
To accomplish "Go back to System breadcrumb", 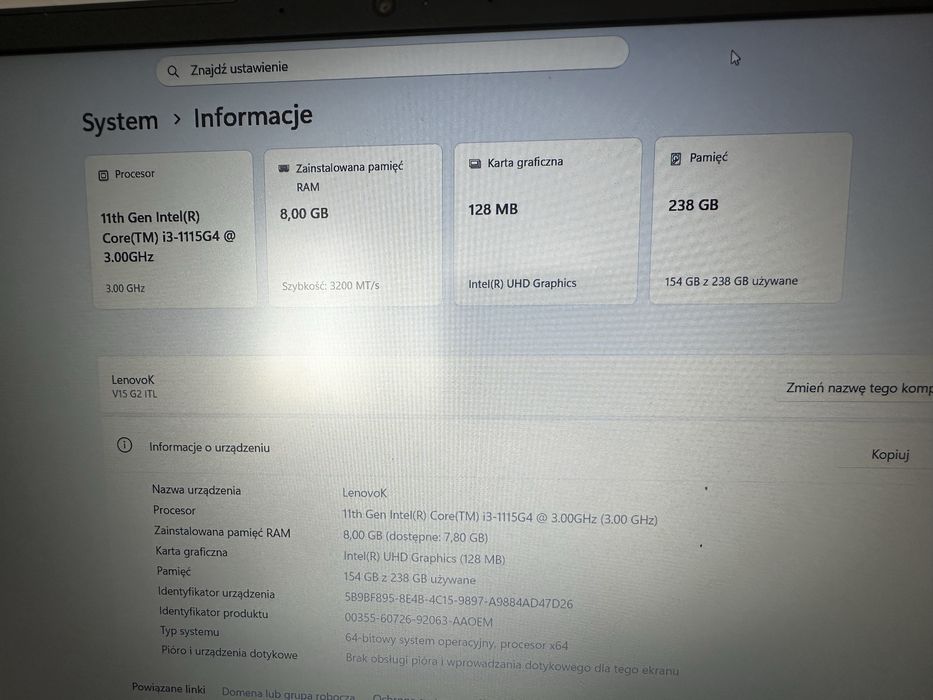I will 120,122.
